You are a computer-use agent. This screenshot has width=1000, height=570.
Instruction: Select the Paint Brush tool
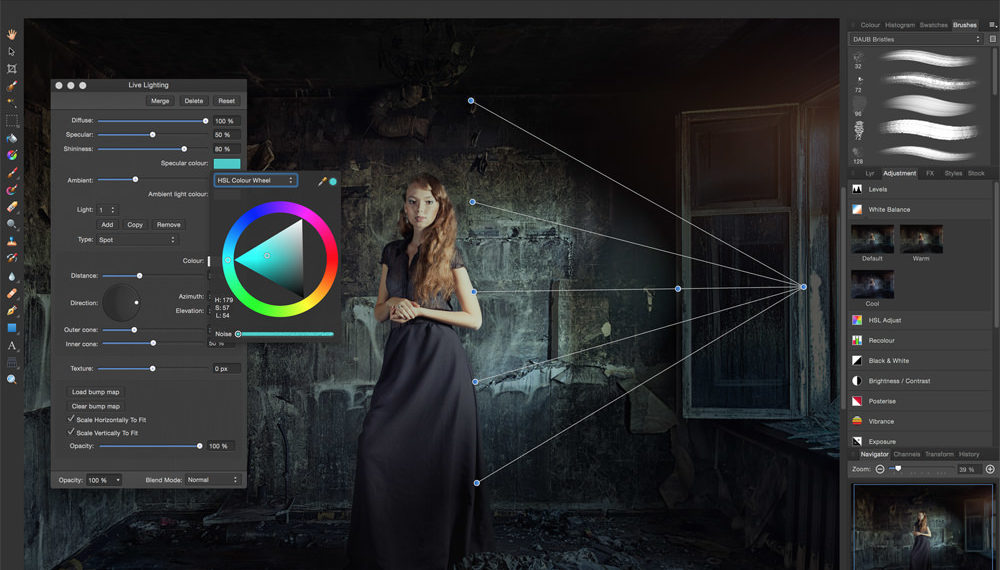pyautogui.click(x=11, y=172)
